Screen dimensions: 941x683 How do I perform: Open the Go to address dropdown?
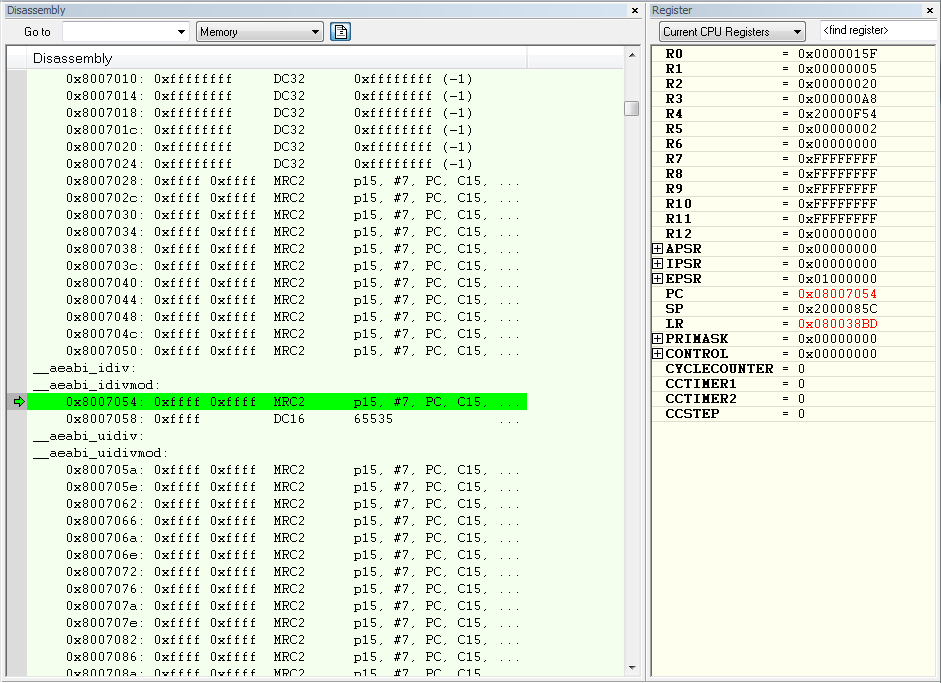point(181,32)
